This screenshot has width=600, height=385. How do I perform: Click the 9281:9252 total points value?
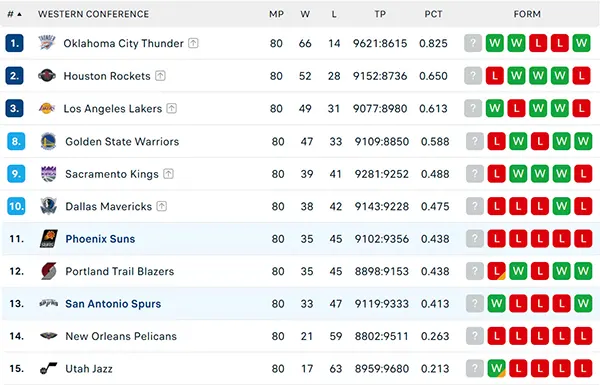[382, 174]
